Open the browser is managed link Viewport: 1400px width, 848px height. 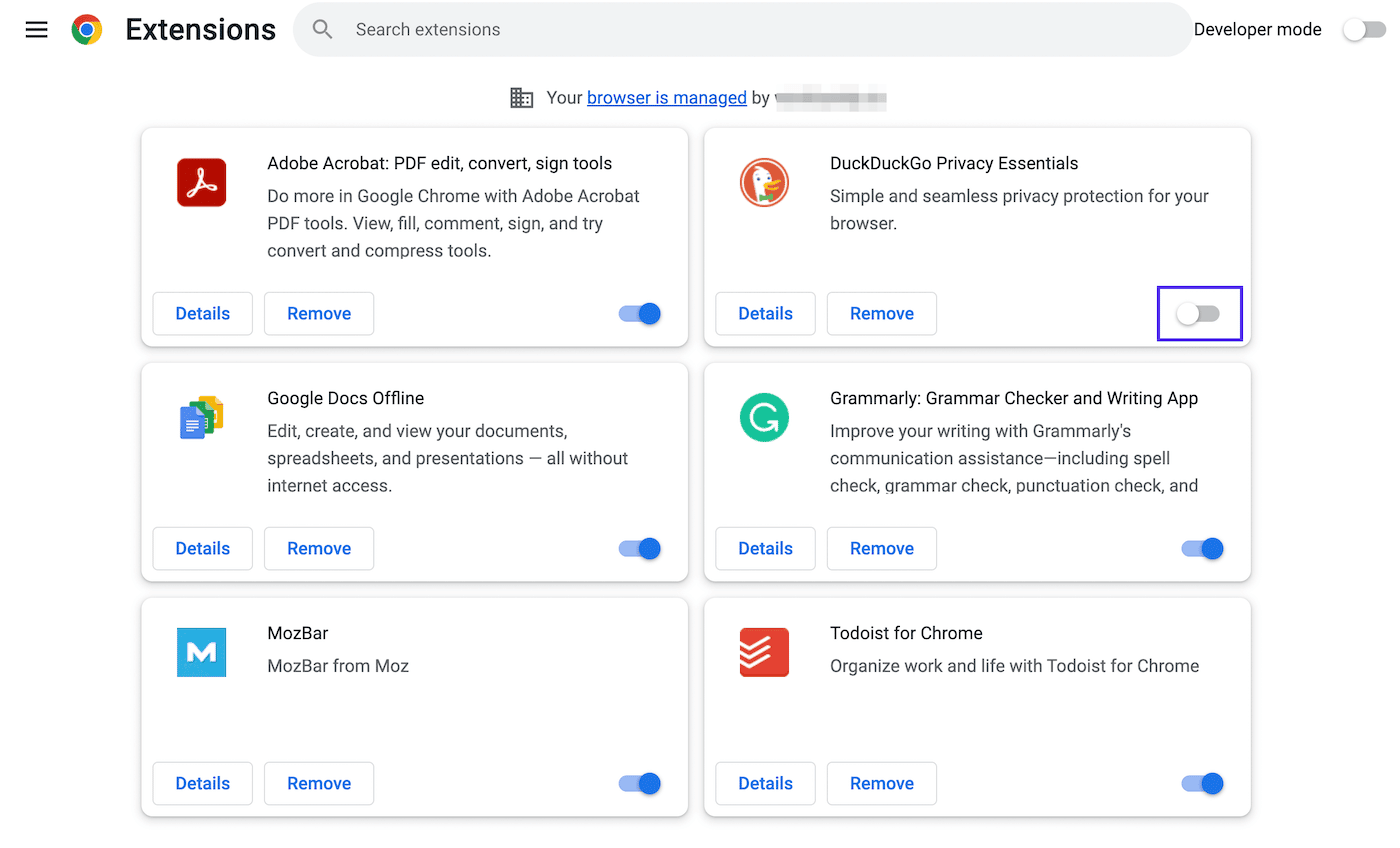(666, 97)
